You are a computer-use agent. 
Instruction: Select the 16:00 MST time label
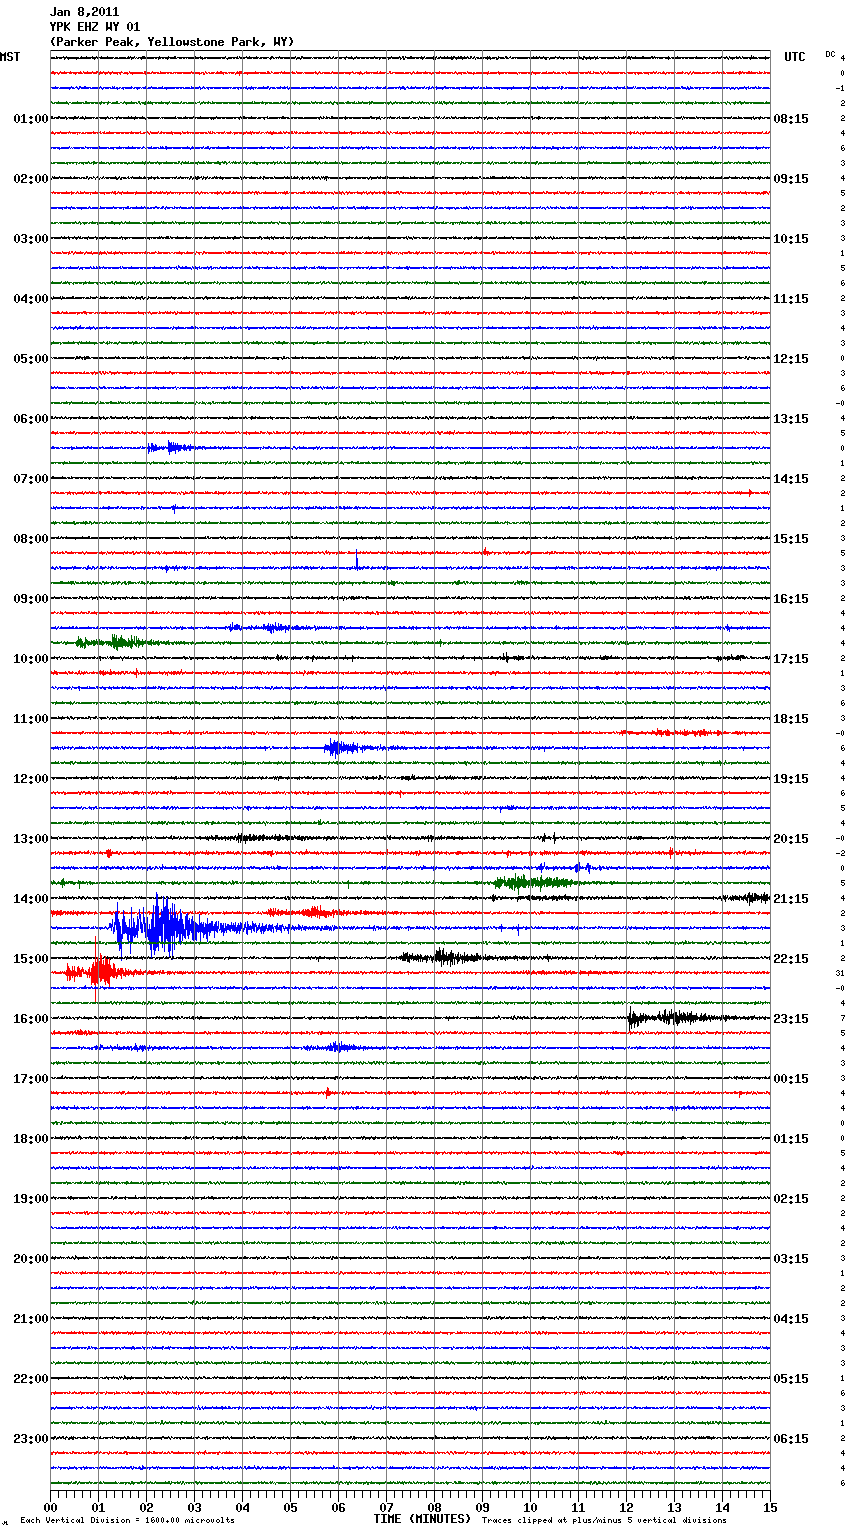tap(31, 1019)
